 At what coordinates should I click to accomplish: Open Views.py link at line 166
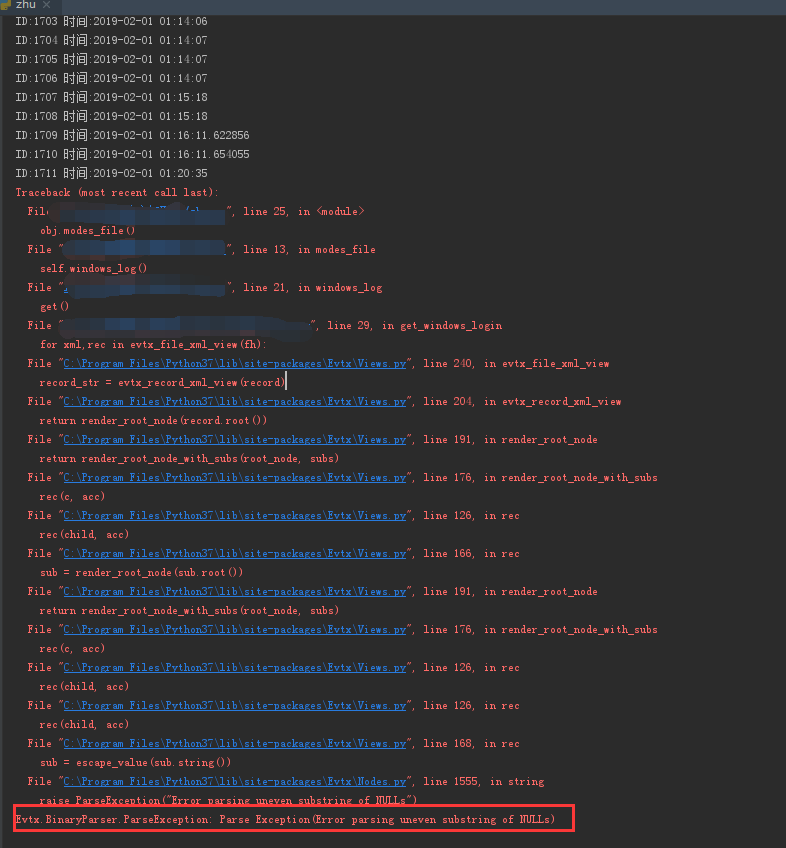coord(235,554)
